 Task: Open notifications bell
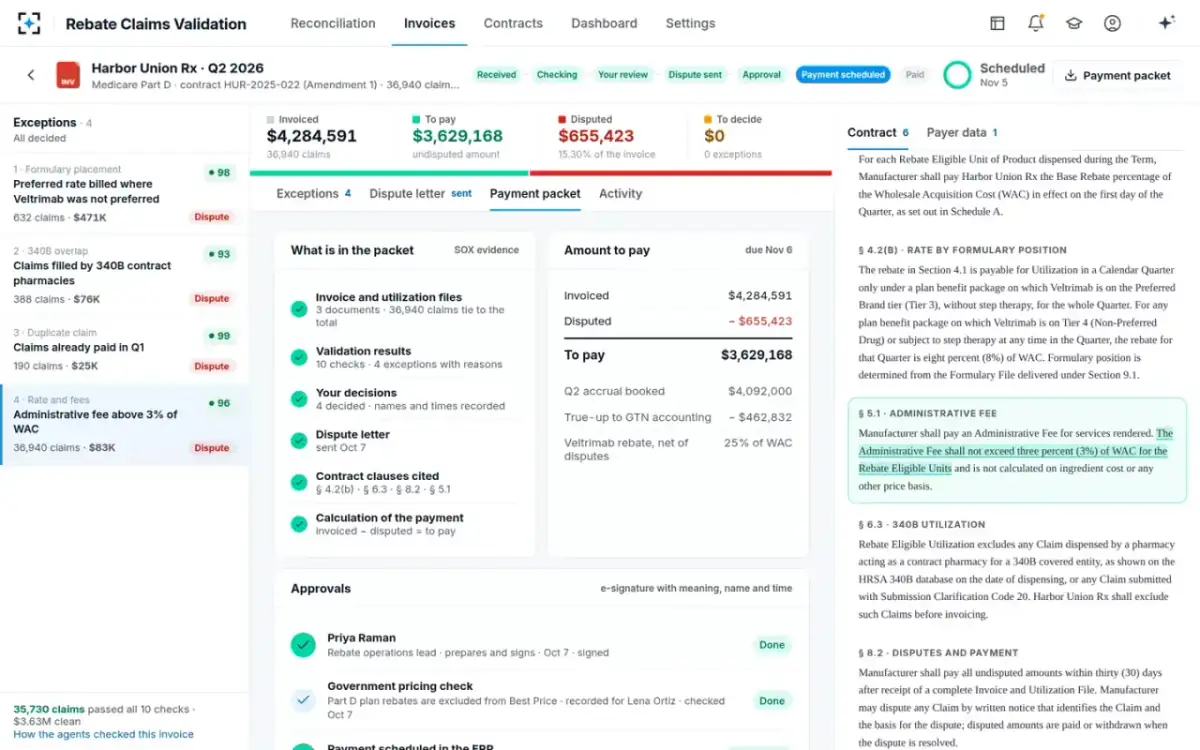tap(1035, 23)
